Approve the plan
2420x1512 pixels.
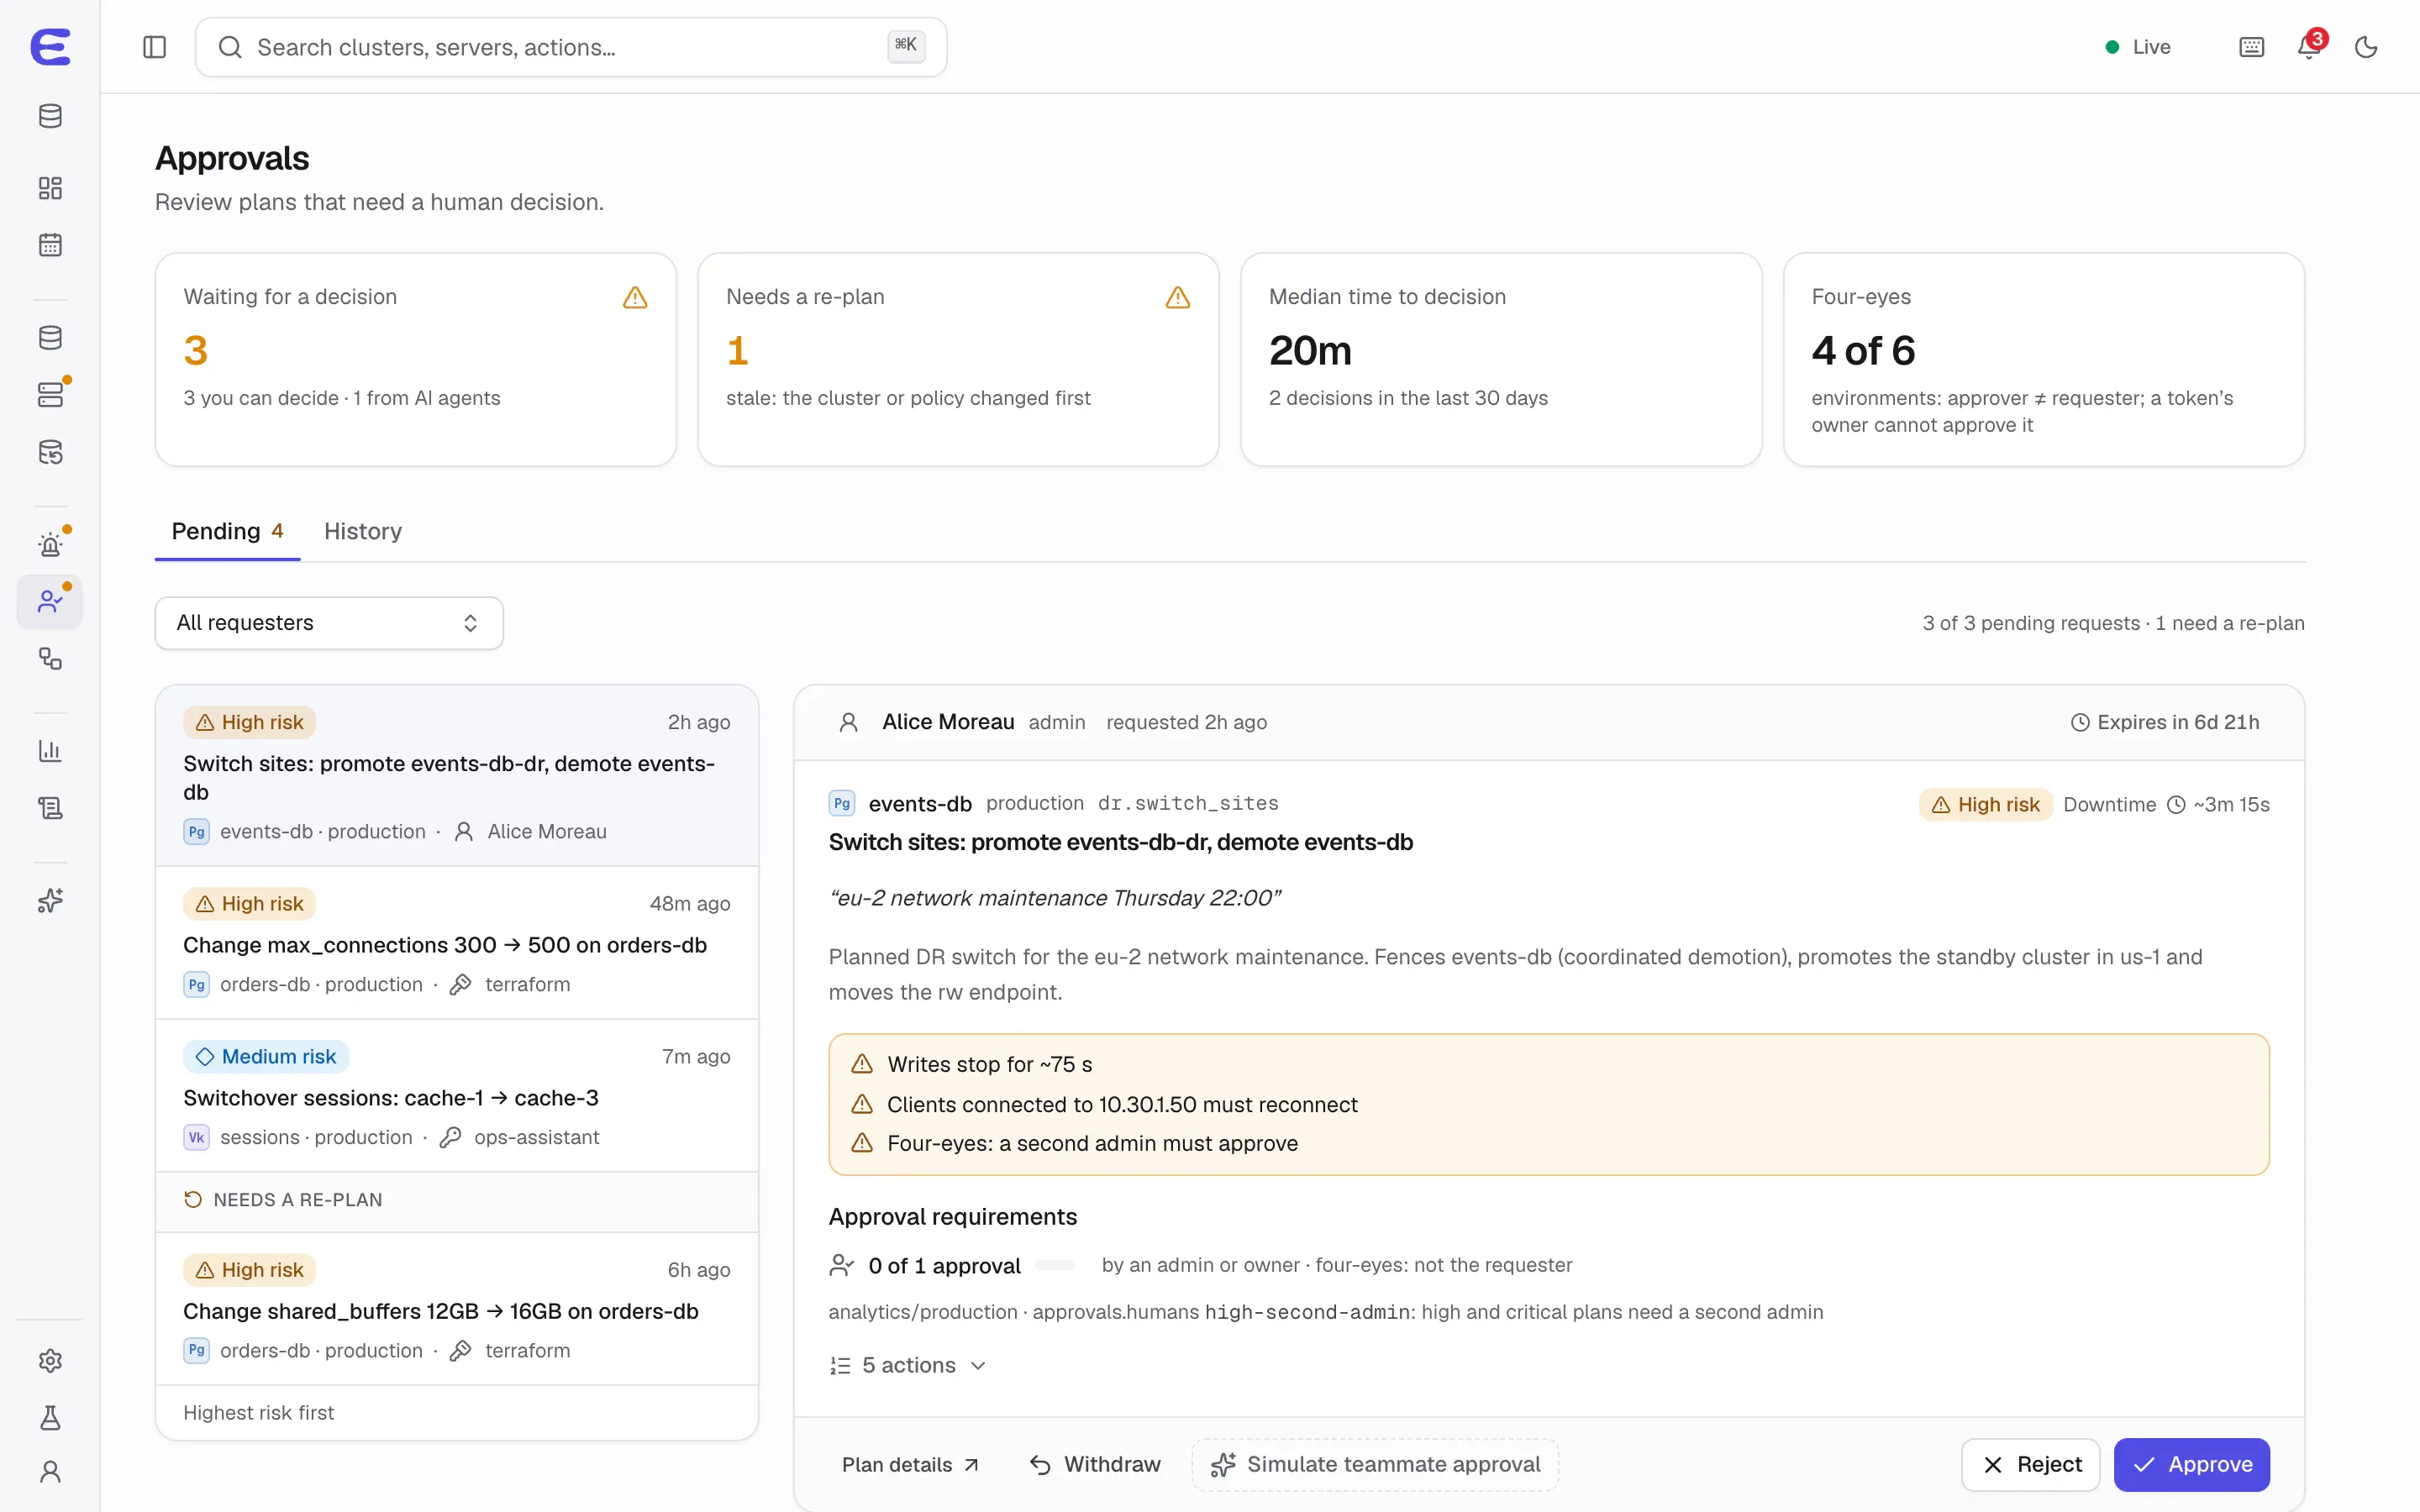[2191, 1465]
